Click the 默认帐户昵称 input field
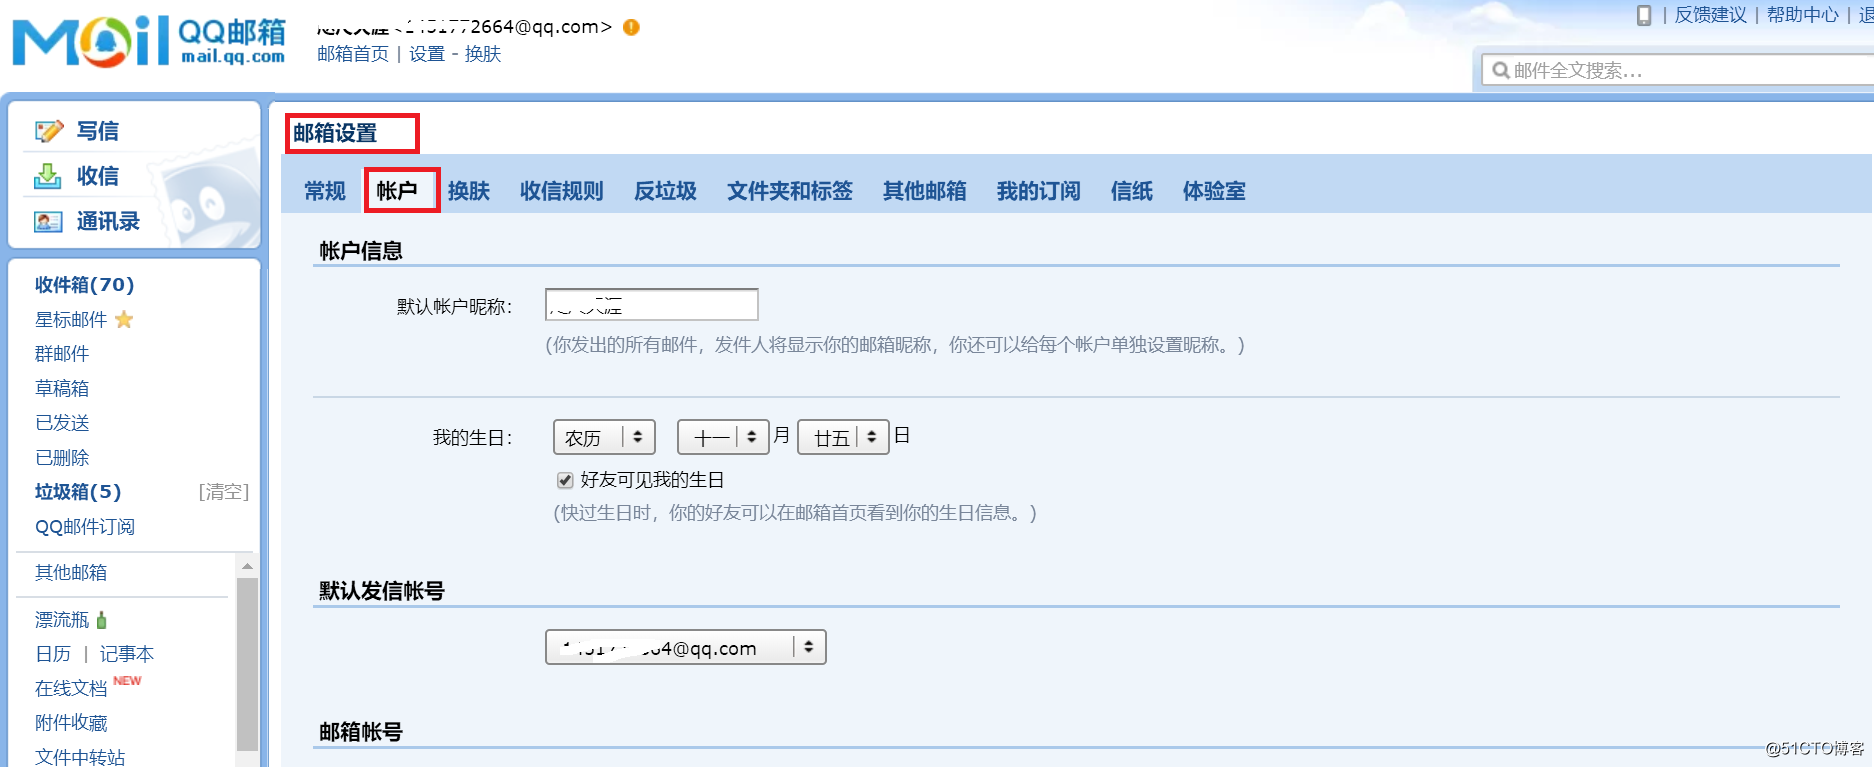Image resolution: width=1874 pixels, height=767 pixels. [651, 305]
